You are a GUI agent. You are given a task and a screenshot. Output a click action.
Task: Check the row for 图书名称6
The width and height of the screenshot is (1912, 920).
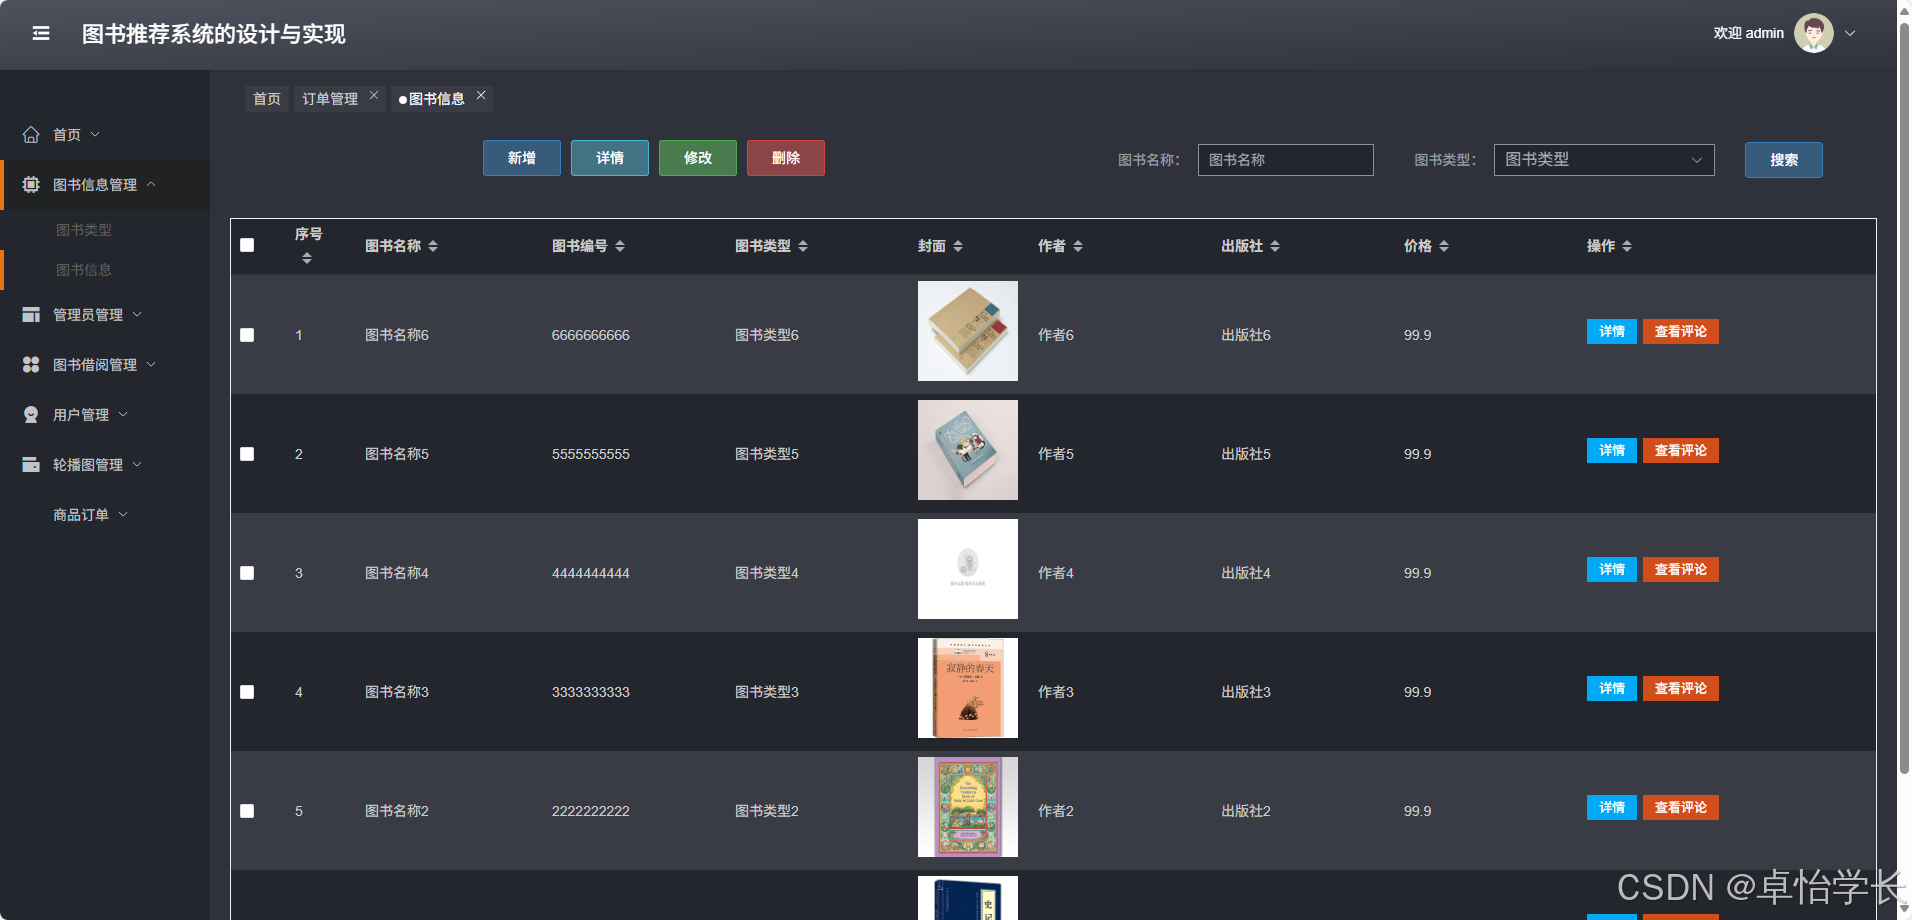pos(247,335)
